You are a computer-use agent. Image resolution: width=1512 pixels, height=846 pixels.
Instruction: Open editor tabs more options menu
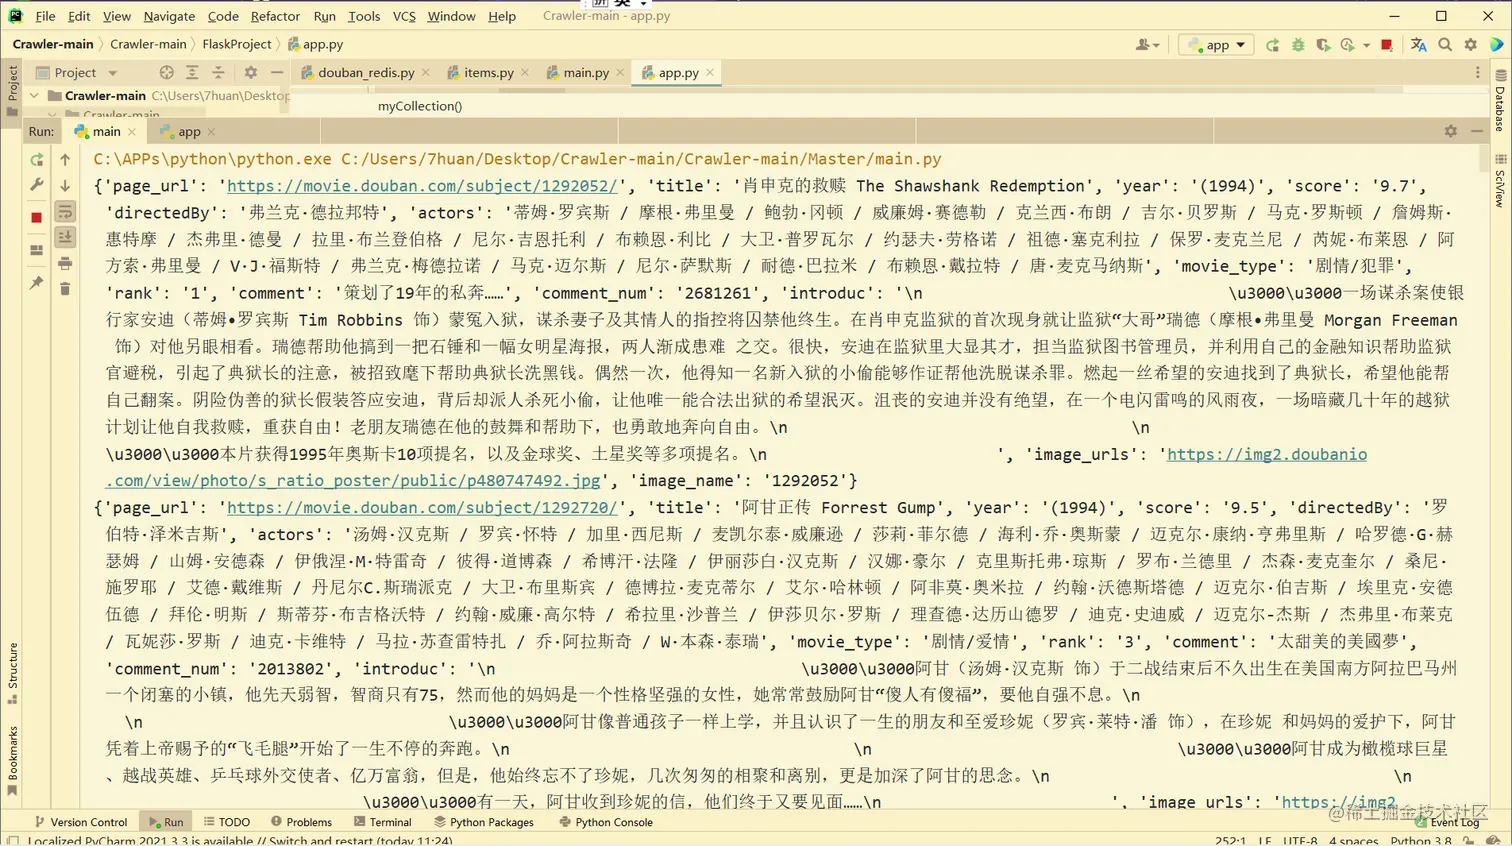coord(1477,72)
